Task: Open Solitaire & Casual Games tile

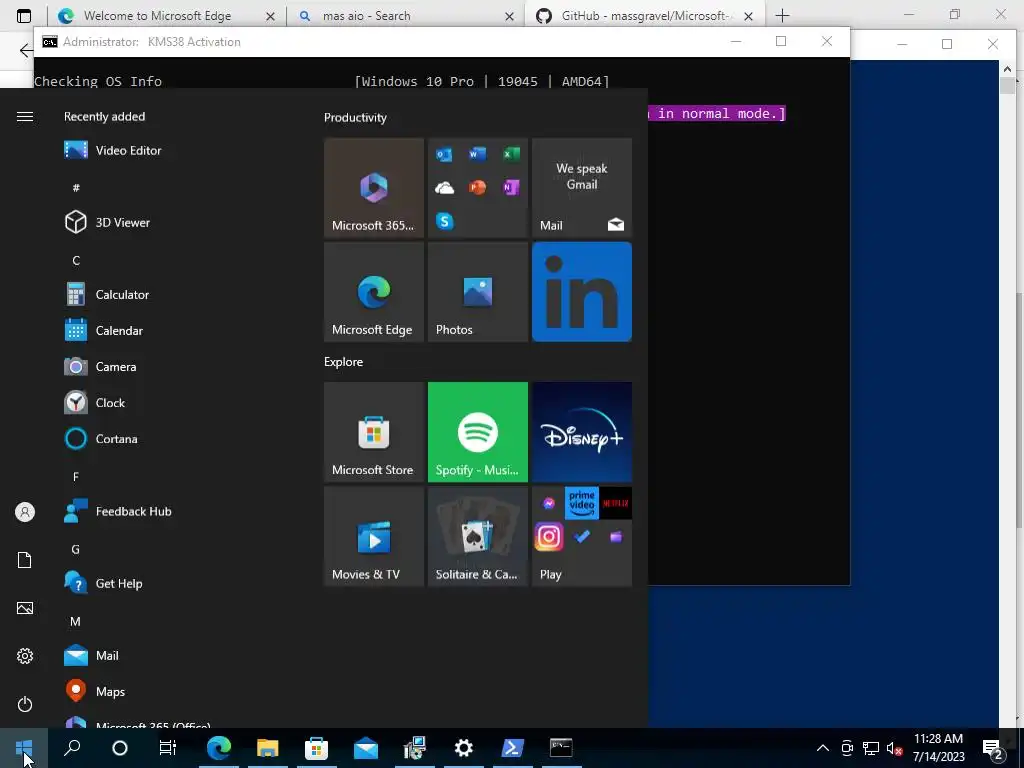Action: (477, 536)
